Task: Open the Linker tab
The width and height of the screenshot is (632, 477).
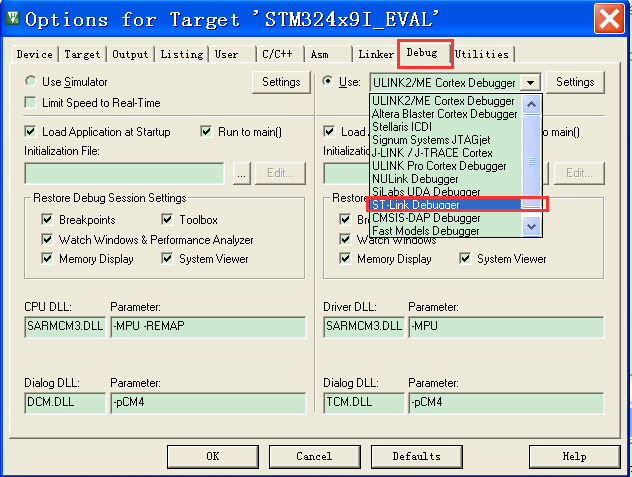Action: click(x=376, y=54)
